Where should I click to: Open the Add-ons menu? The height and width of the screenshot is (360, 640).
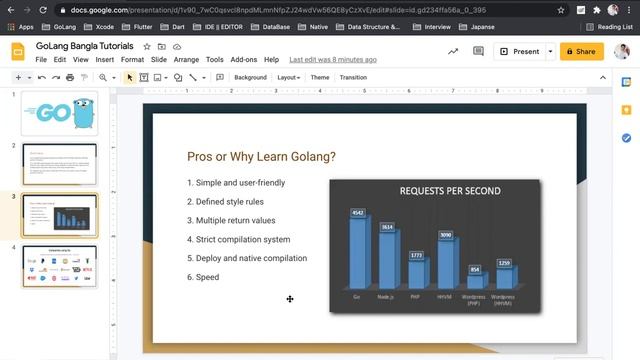[x=244, y=60]
